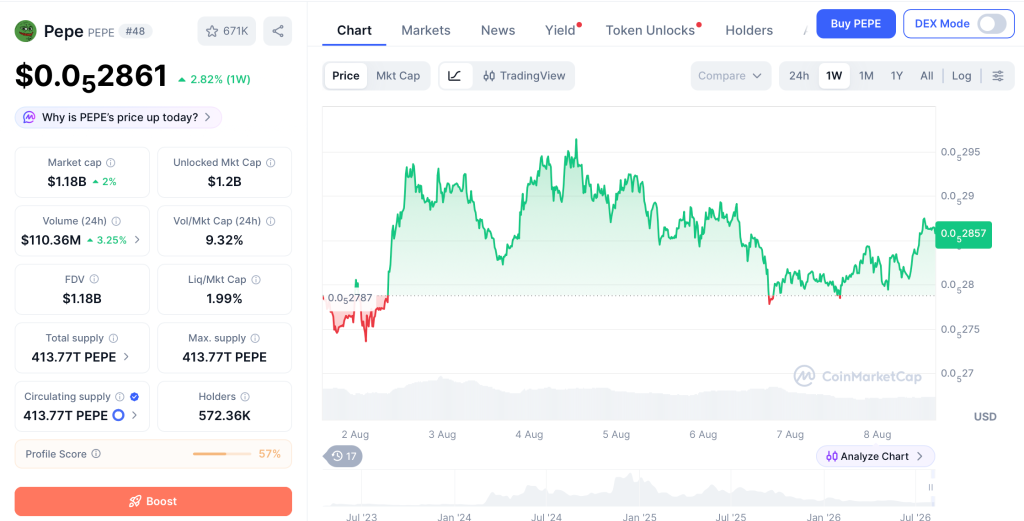Click the 4 Aug date on chart axis
Viewport: 1024px width, 521px height.
coord(529,434)
